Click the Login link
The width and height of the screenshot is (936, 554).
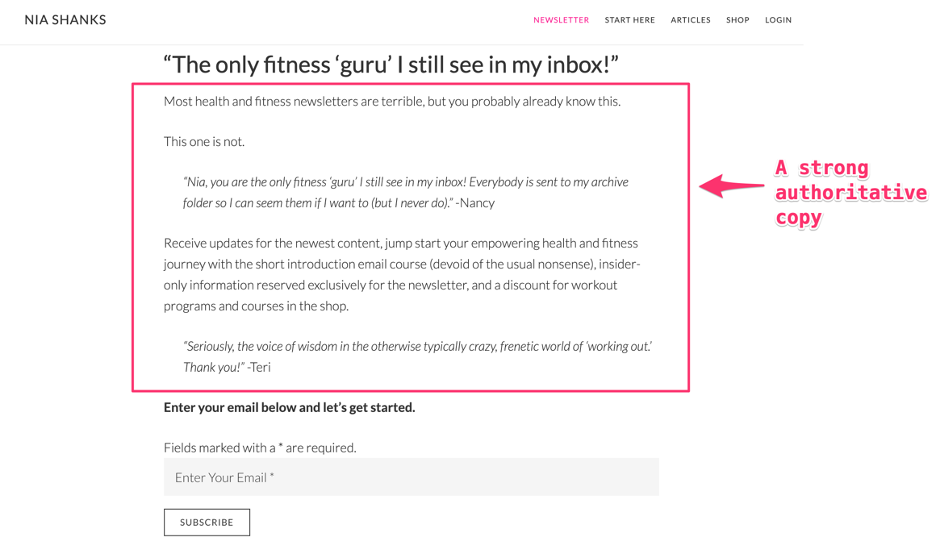tap(778, 20)
